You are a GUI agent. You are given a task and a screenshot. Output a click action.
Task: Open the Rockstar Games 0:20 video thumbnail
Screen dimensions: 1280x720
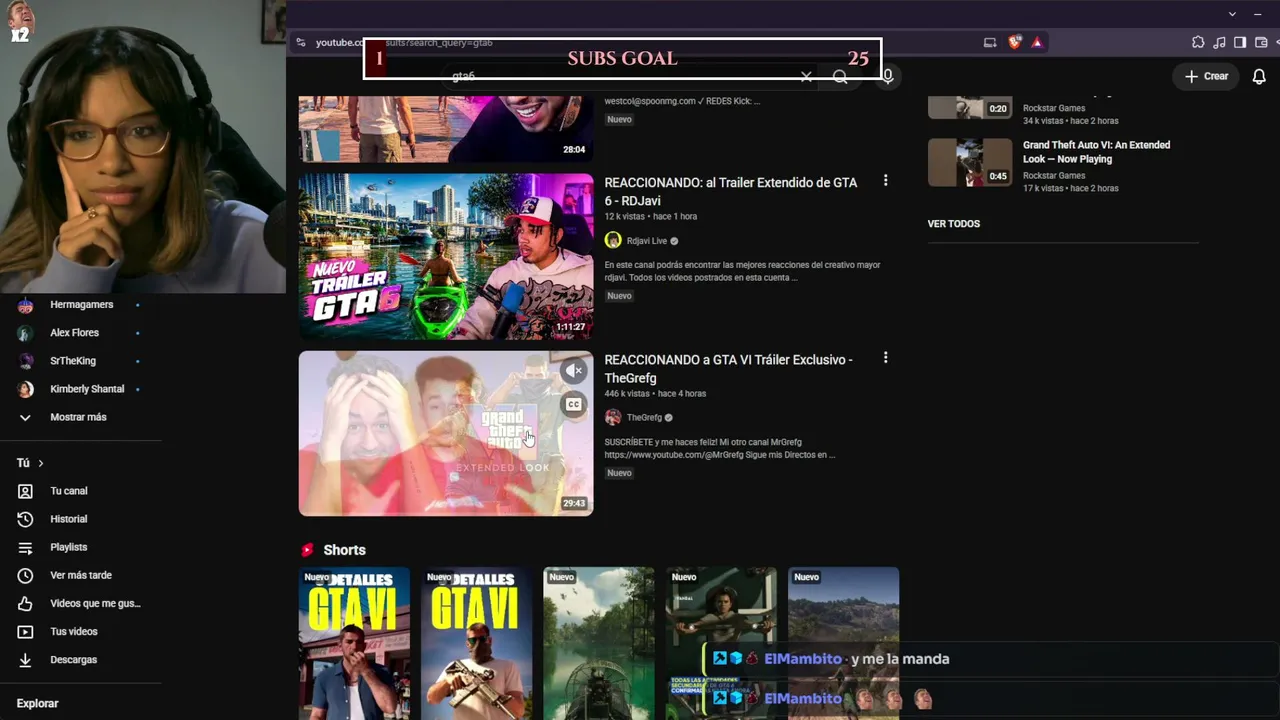pos(970,107)
